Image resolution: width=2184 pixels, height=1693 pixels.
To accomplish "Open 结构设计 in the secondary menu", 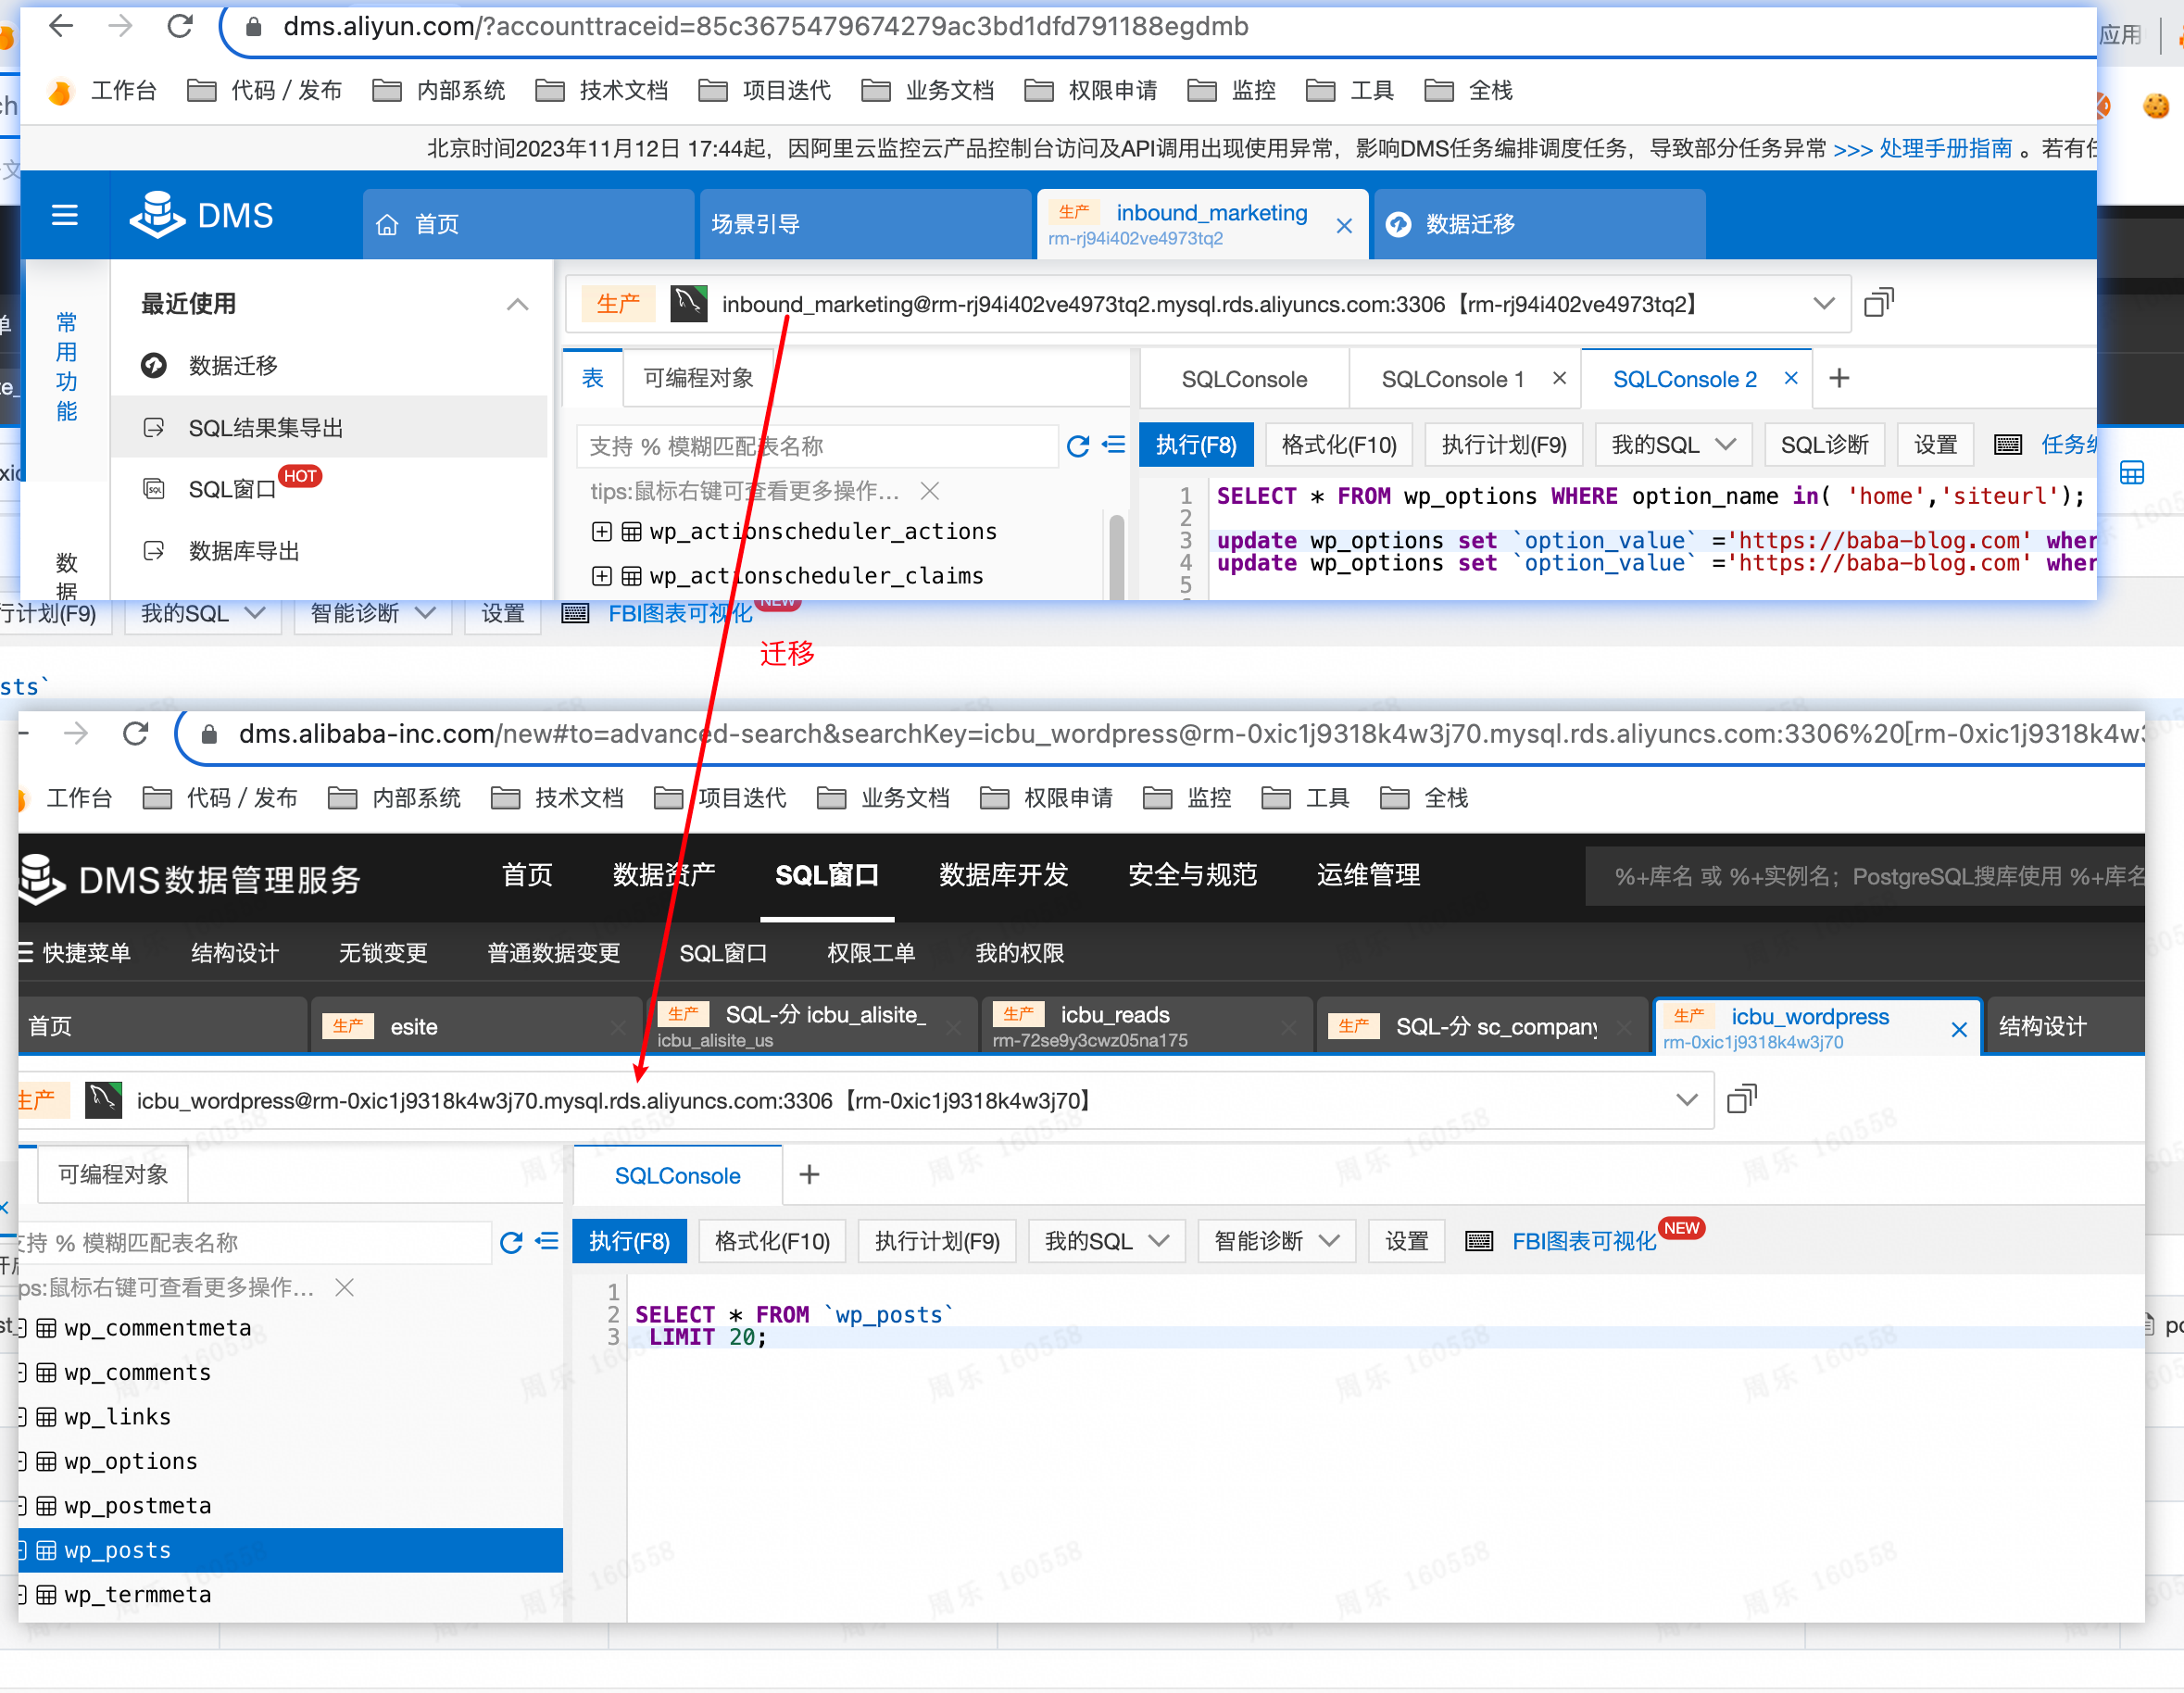I will point(235,953).
